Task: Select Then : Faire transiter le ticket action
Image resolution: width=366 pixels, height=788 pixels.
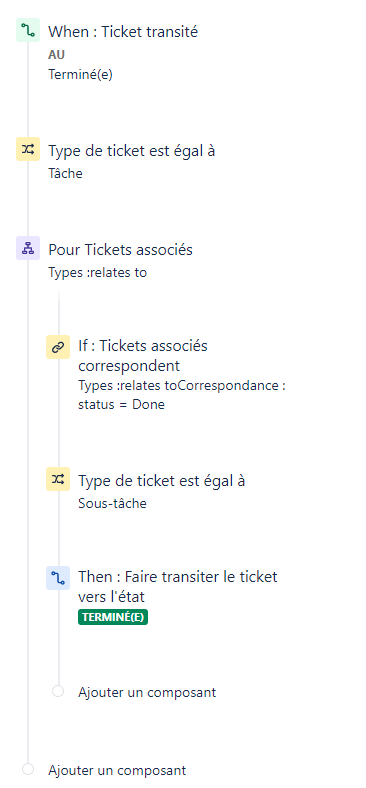Action: [x=177, y=586]
